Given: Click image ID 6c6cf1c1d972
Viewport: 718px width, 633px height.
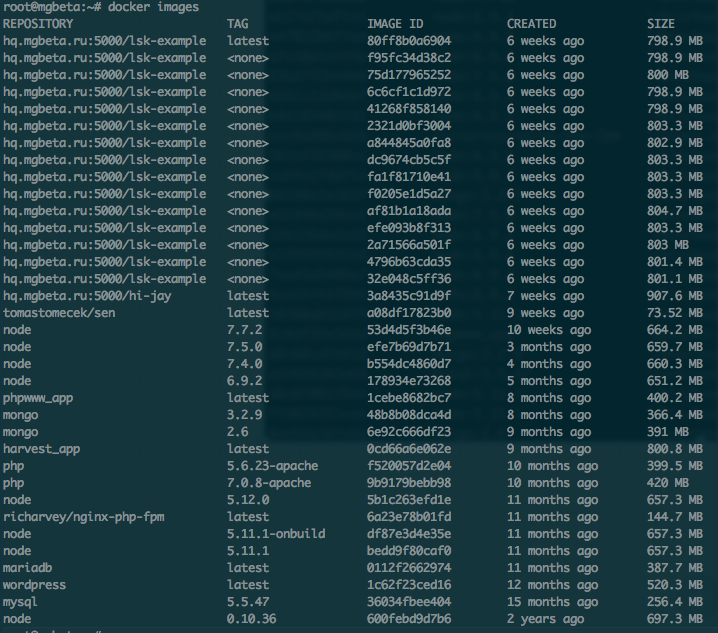Looking at the screenshot, I should pyautogui.click(x=409, y=92).
